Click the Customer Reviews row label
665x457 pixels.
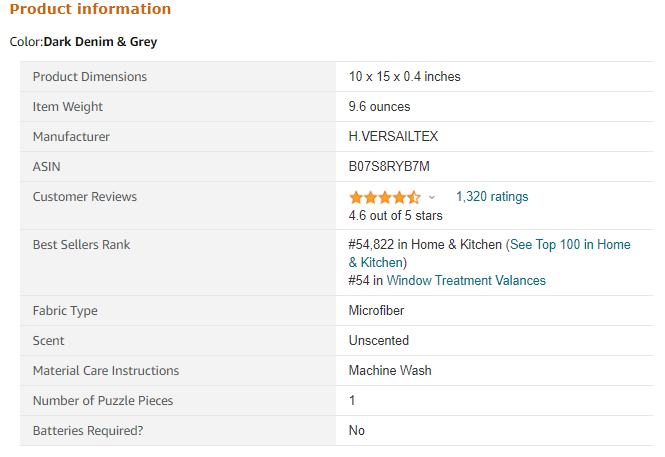[x=85, y=197]
